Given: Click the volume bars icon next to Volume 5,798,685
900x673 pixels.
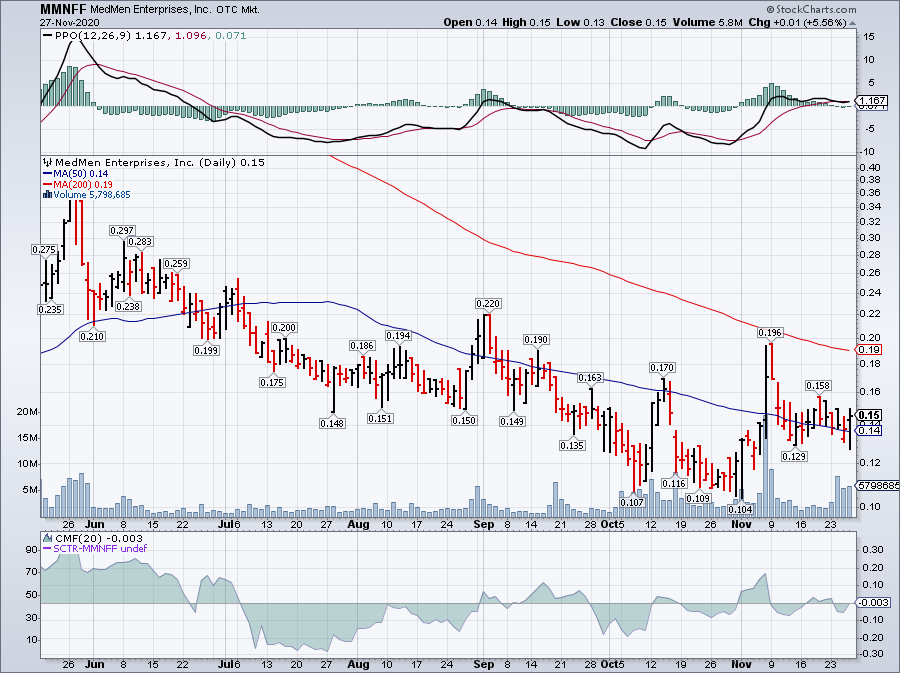Looking at the screenshot, I should point(48,195).
